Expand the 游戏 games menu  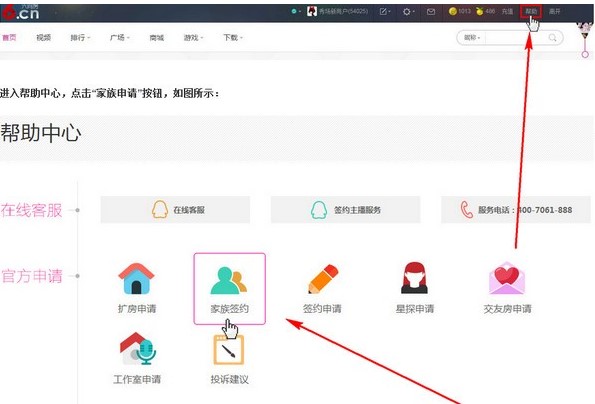(x=194, y=37)
